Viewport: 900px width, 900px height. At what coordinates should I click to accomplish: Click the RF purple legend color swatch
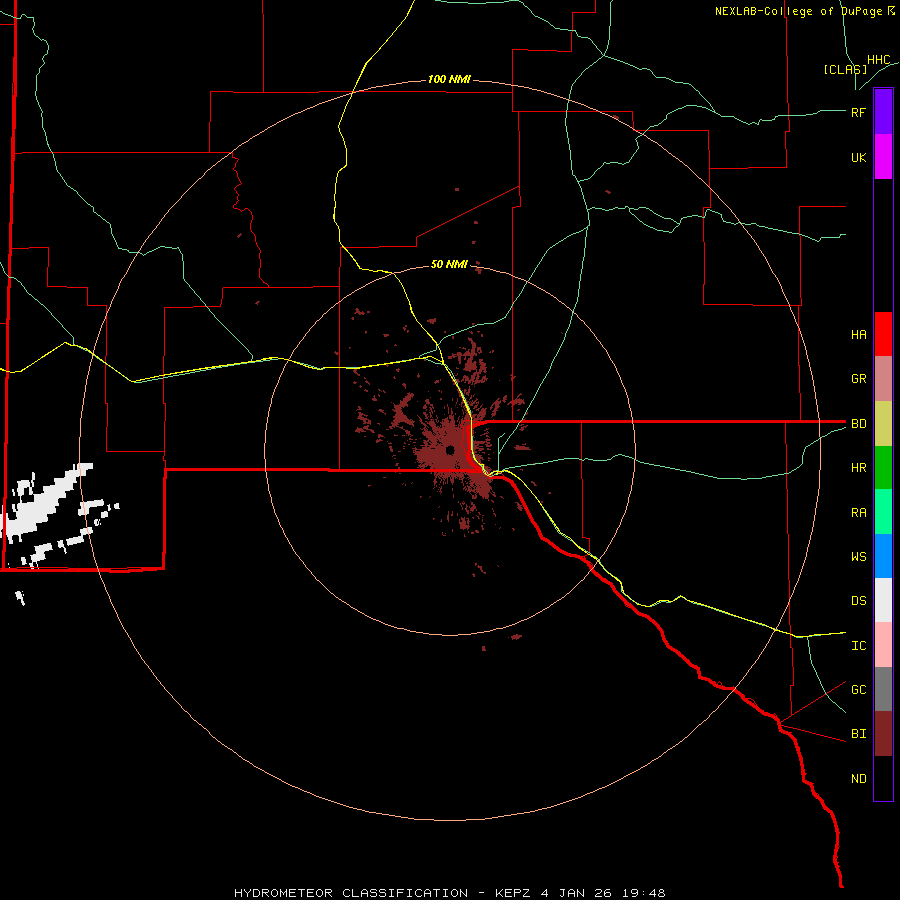point(883,112)
